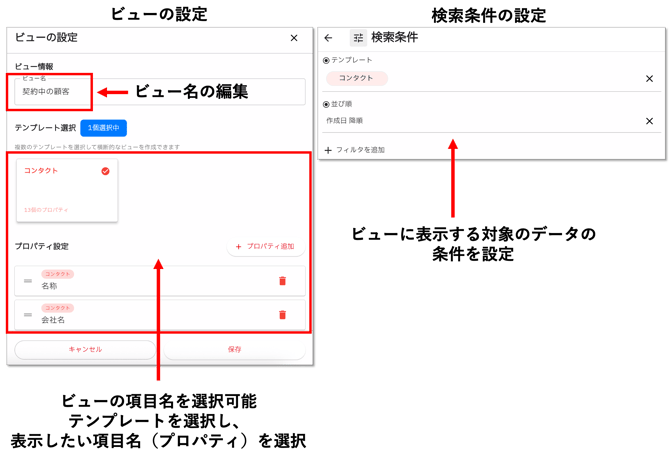Click the filter sliders icon beside 検索条件
This screenshot has height=462, width=670.
(x=358, y=38)
